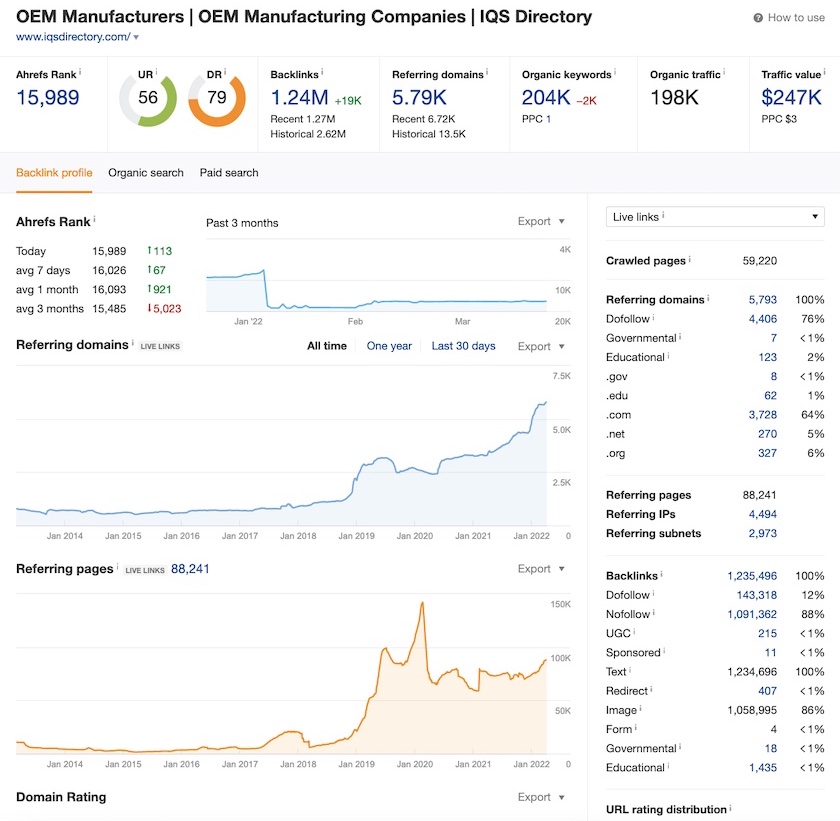Click the info icon beside Organic keywords
This screenshot has height=821, width=840.
[x=616, y=73]
